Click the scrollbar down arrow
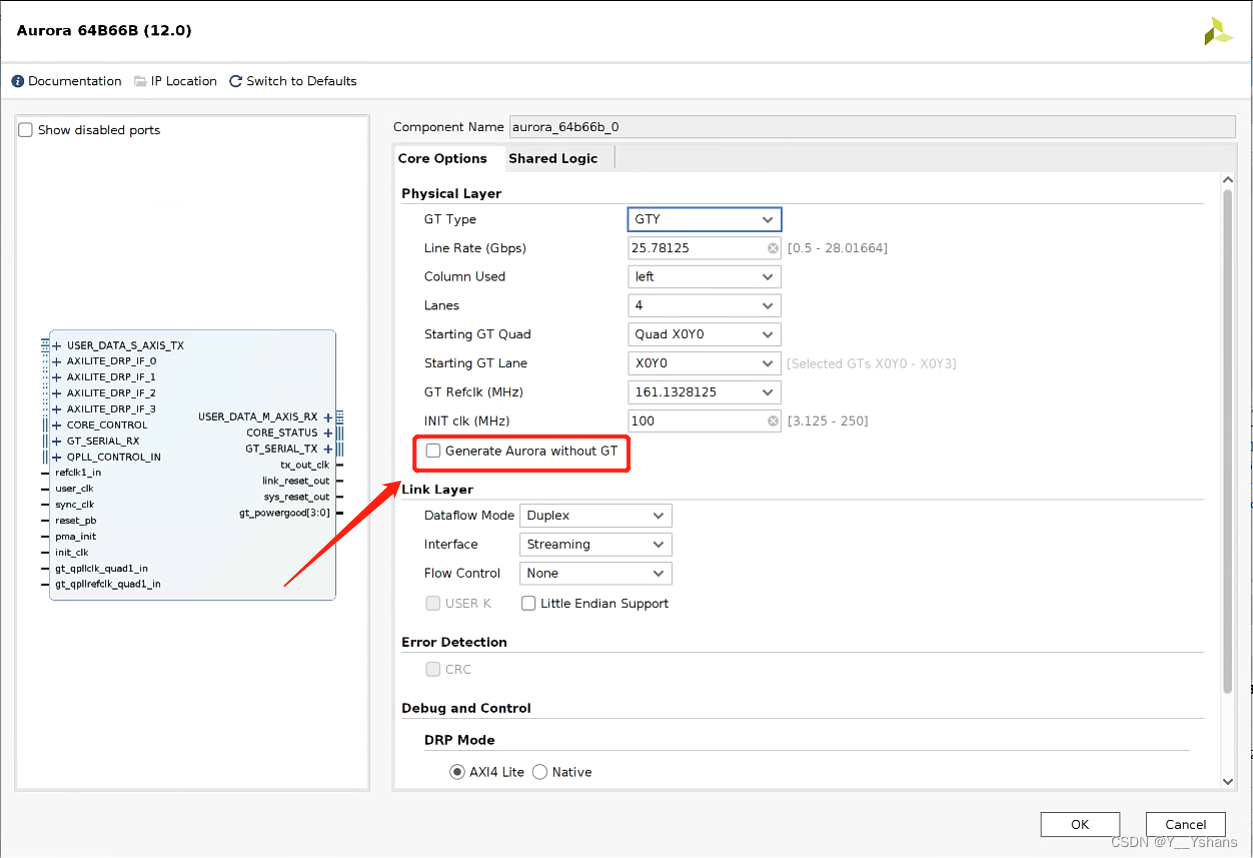 coord(1228,781)
